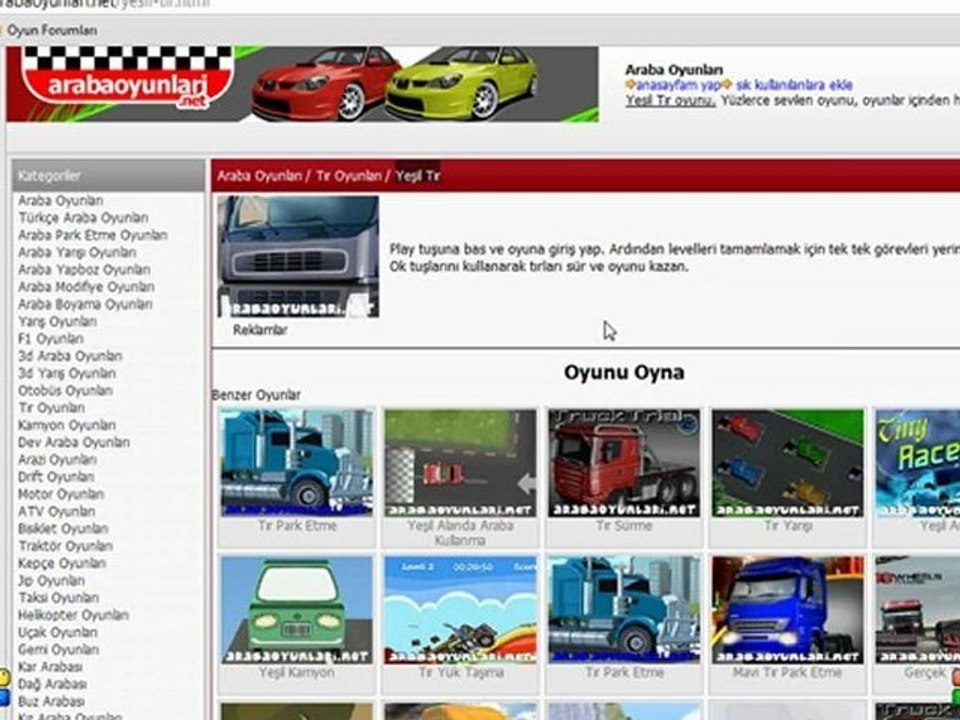The height and width of the screenshot is (720, 960).
Task: Click the arabaoyunlari.net logo
Action: pyautogui.click(x=127, y=79)
